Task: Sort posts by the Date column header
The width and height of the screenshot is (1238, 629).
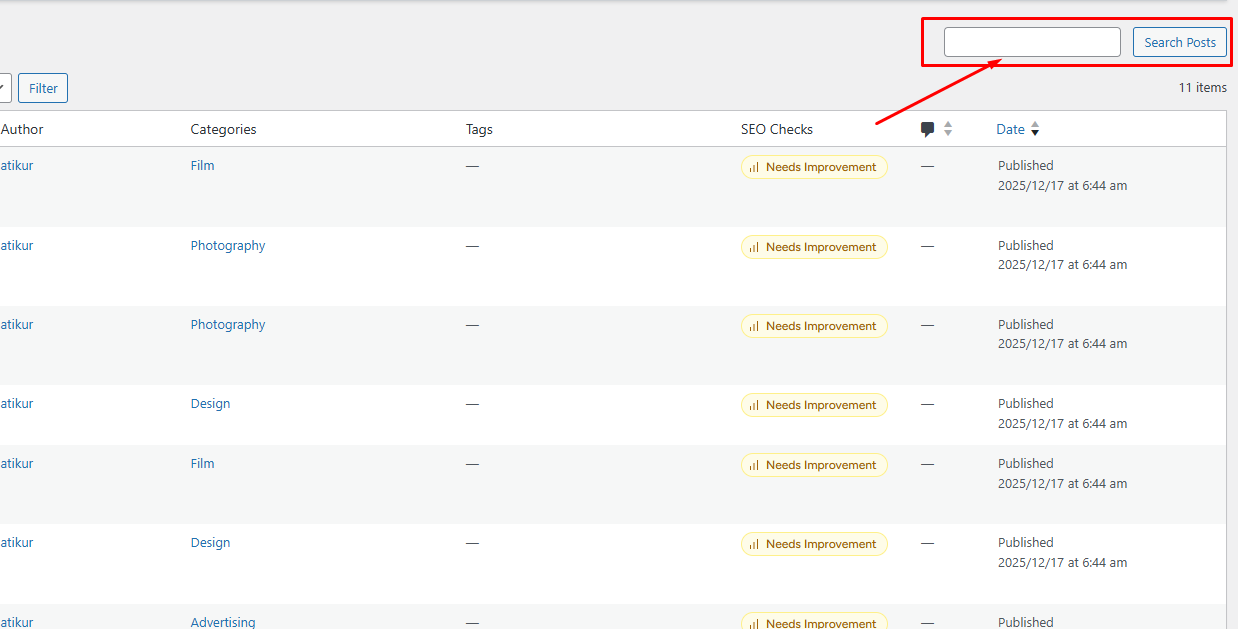Action: pos(1010,129)
